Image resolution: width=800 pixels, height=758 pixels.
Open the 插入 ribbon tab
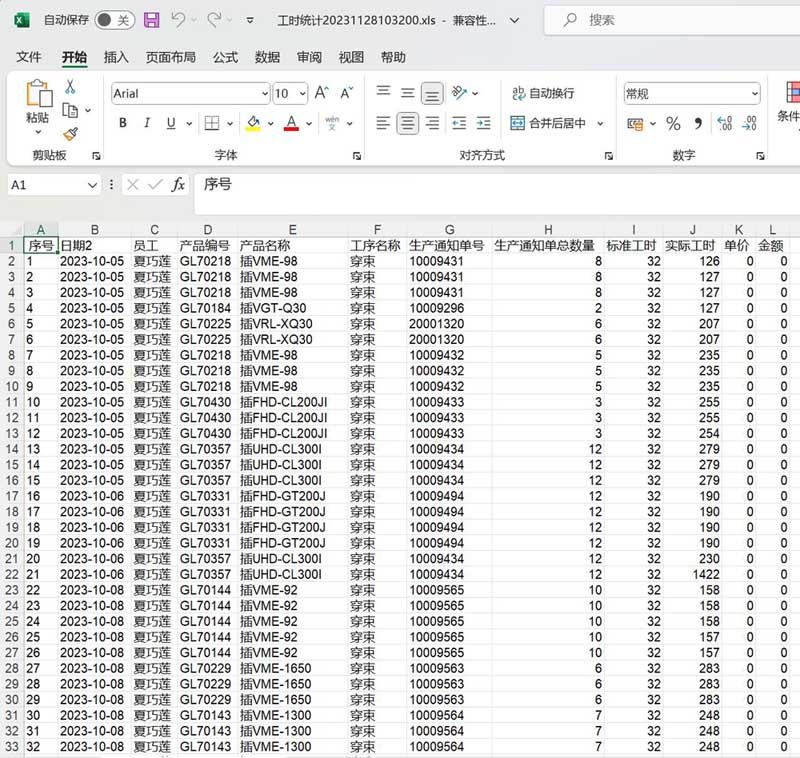click(x=116, y=58)
